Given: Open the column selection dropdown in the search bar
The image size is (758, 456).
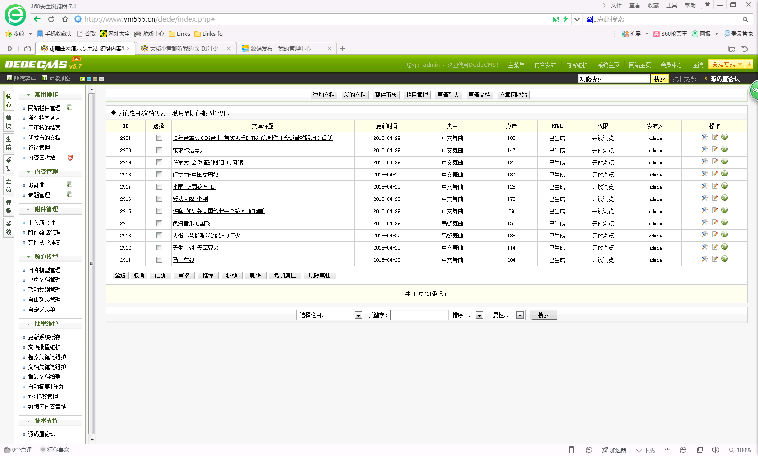Looking at the screenshot, I should point(329,315).
